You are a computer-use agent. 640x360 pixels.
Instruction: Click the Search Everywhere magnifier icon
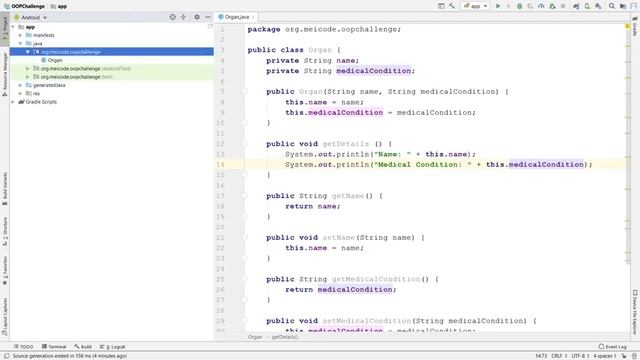[611, 6]
